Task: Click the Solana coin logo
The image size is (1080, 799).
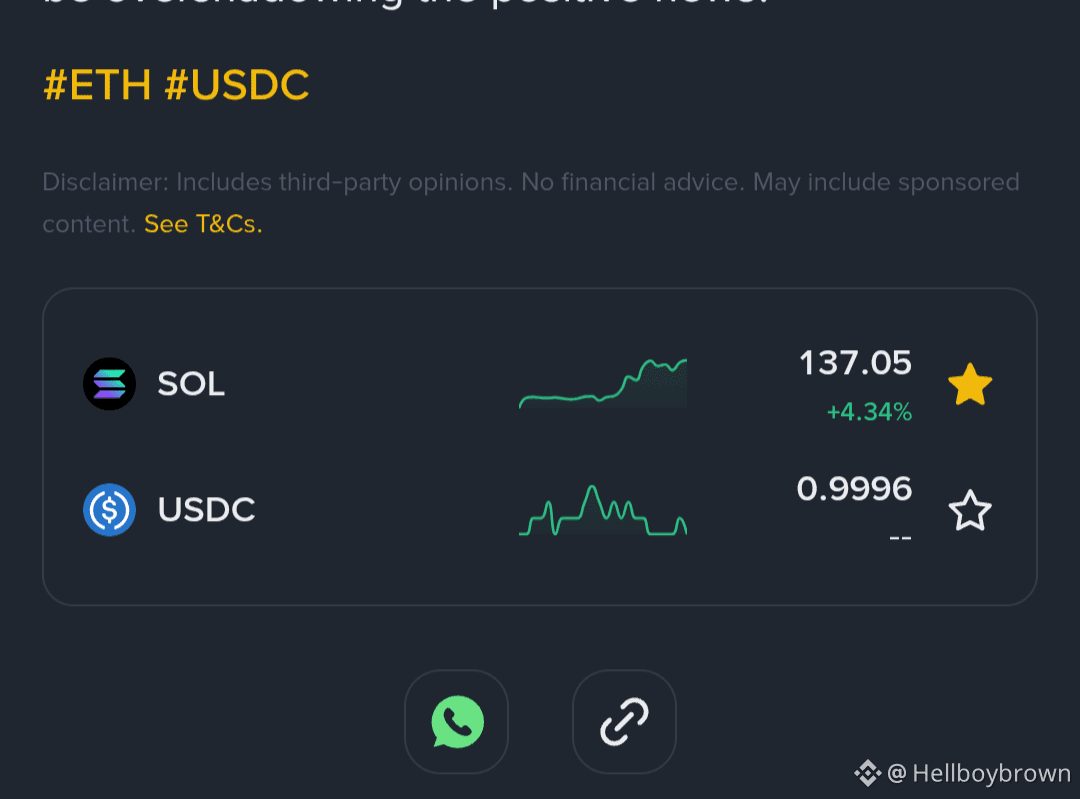Action: click(109, 384)
